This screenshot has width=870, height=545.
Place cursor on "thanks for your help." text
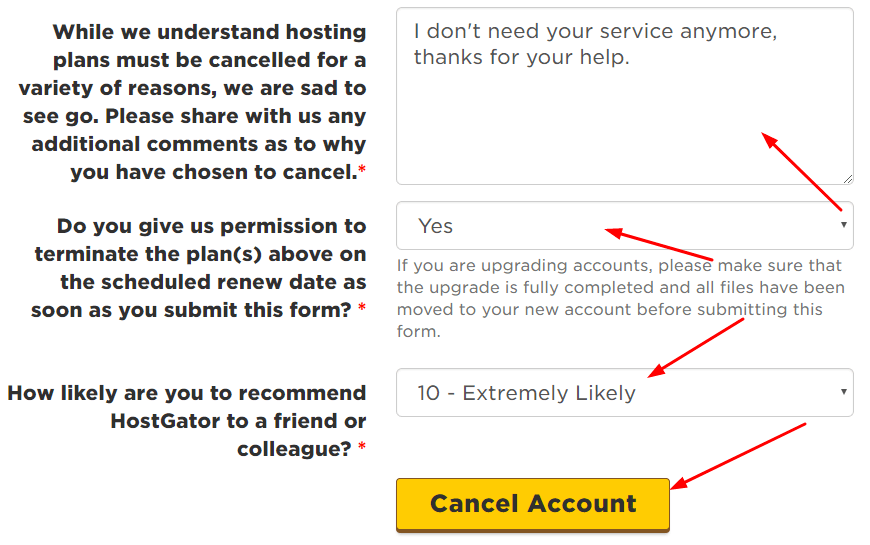[521, 58]
